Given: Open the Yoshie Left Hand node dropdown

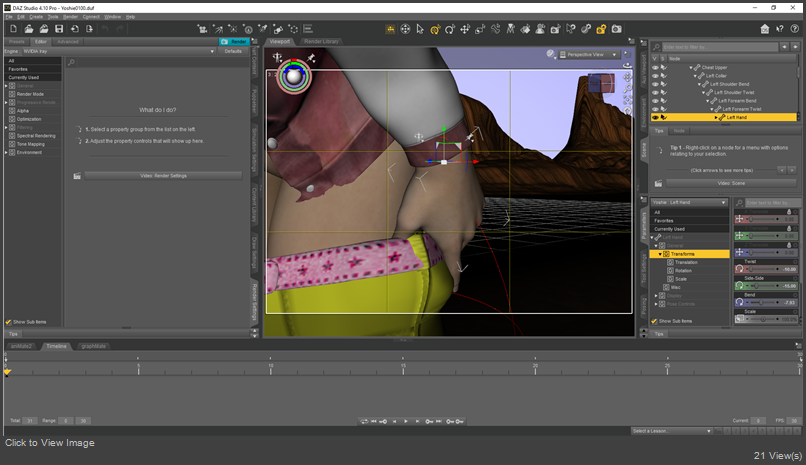Looking at the screenshot, I should (689, 202).
